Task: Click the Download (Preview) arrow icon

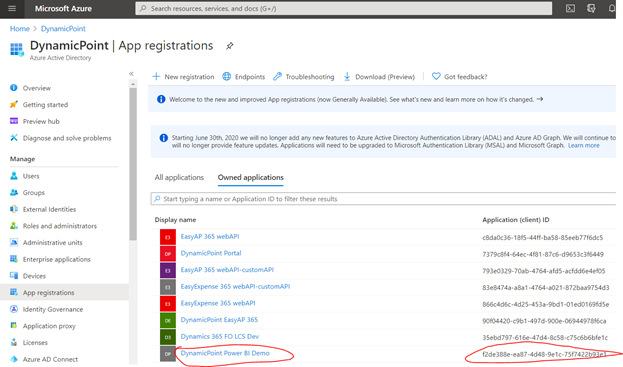Action: click(x=347, y=77)
